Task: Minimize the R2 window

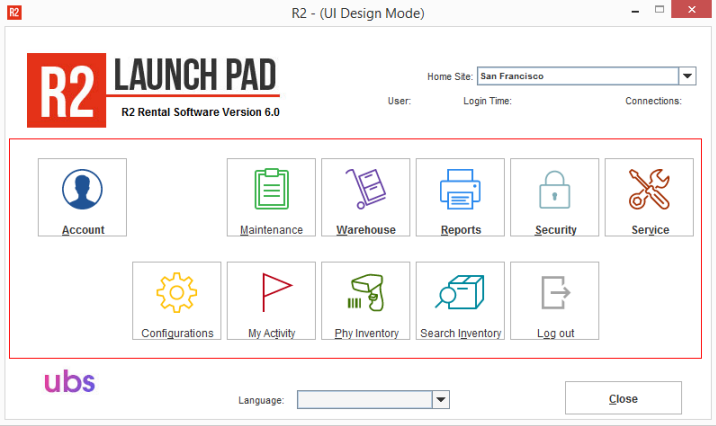Action: pos(635,10)
